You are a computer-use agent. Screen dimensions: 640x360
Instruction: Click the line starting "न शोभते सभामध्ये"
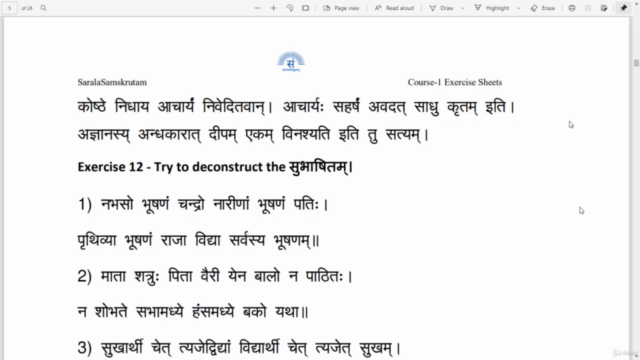pyautogui.click(x=193, y=312)
